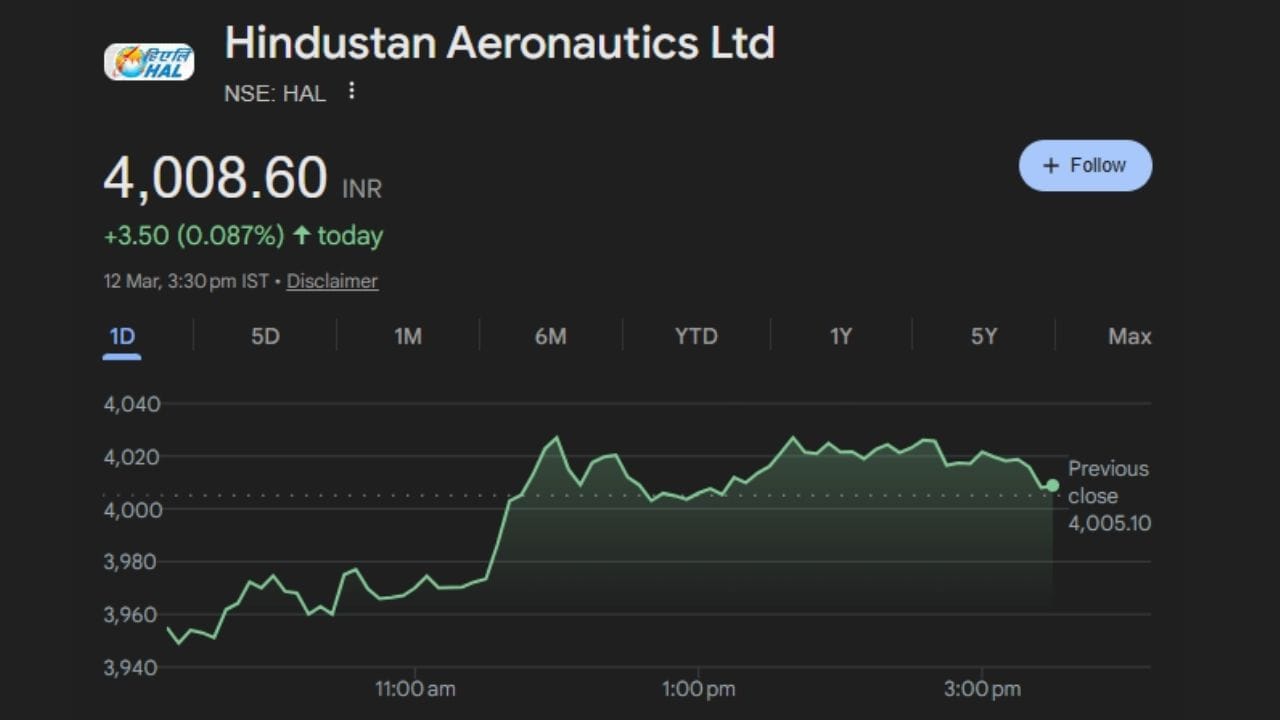The height and width of the screenshot is (720, 1280).
Task: Select the Max time range tab
Action: coord(1129,336)
